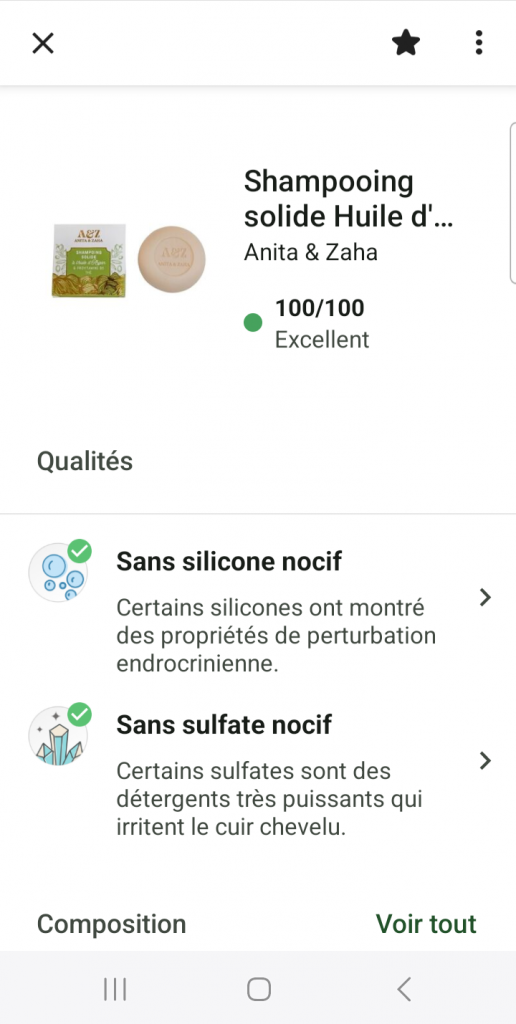Tap the green score dot indicator
Viewport: 516px width, 1024px height.
[253, 323]
